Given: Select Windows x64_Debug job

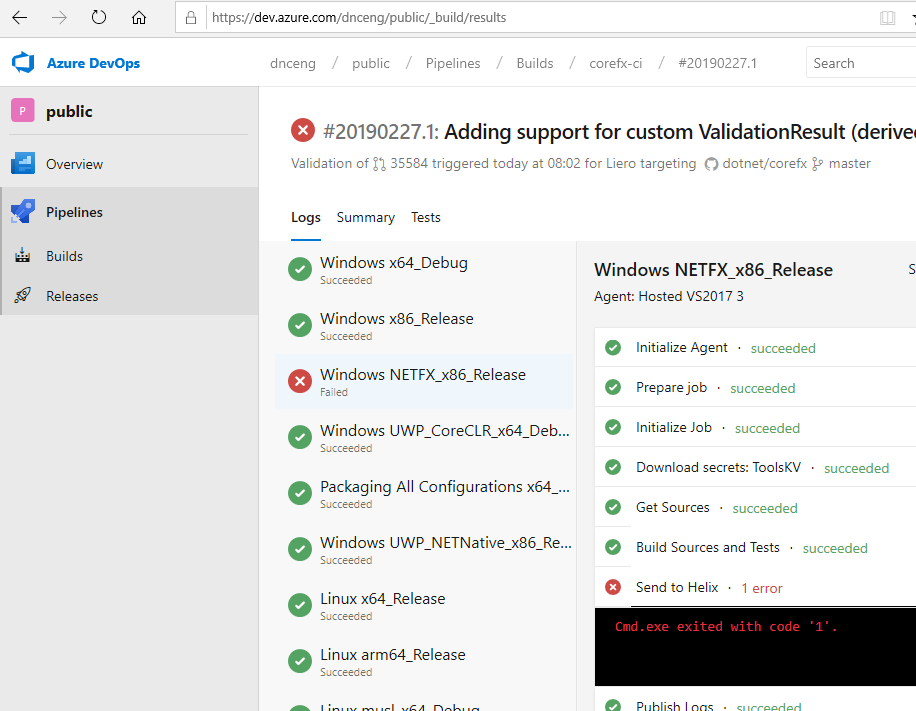Looking at the screenshot, I should [x=424, y=269].
